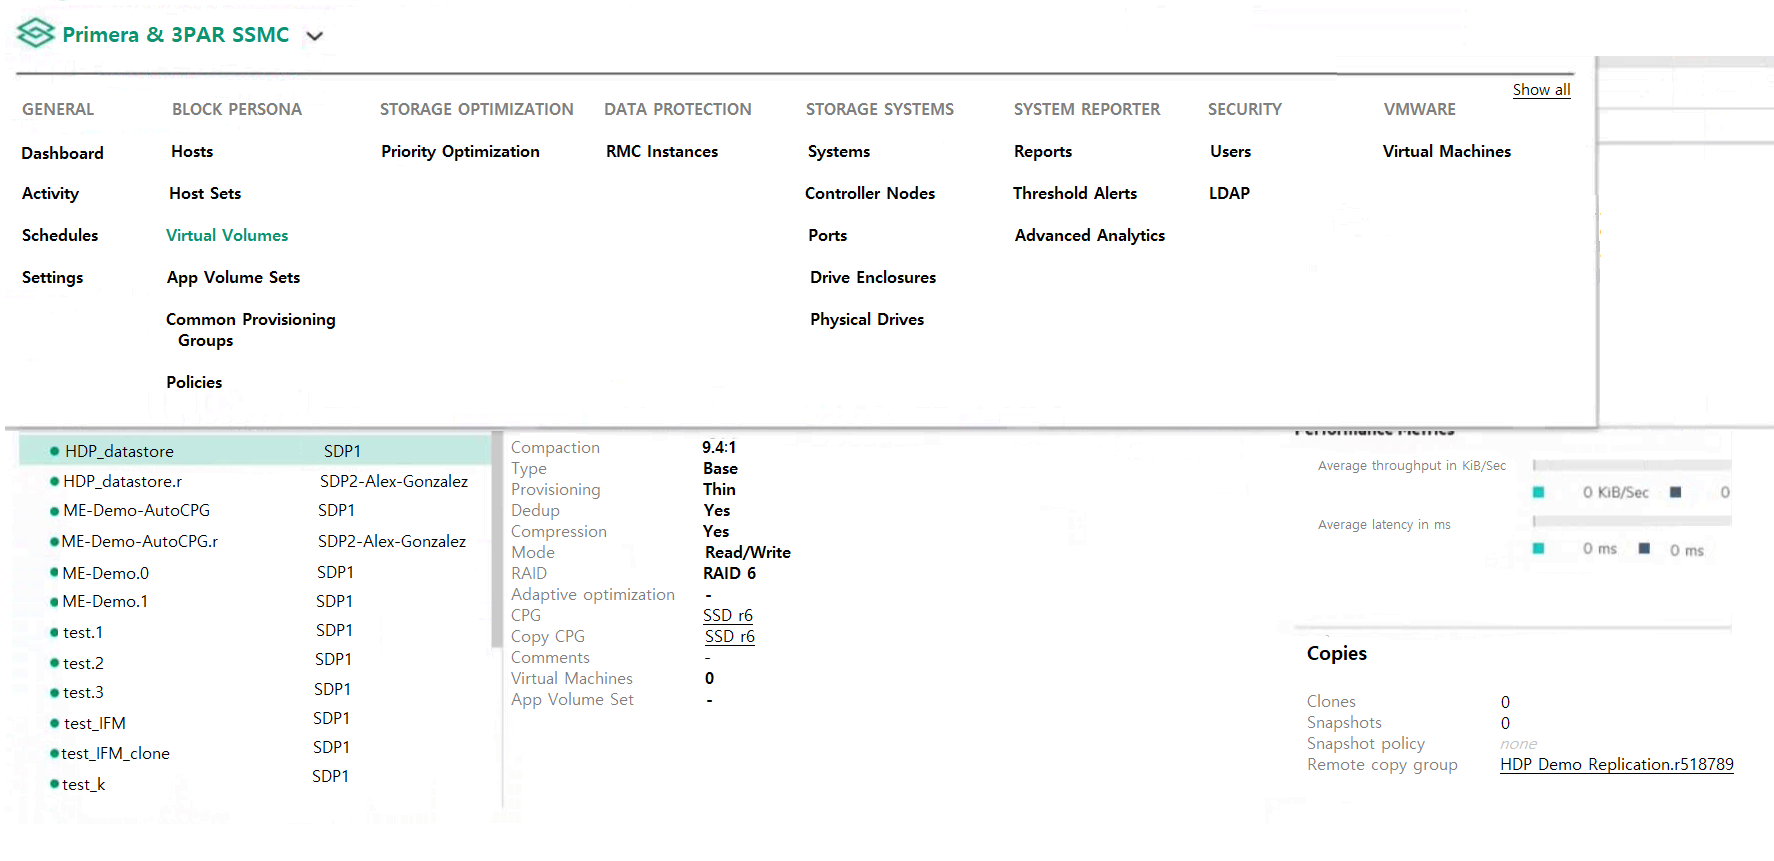Click the Show all link
This screenshot has width=1774, height=861.
(x=1541, y=90)
